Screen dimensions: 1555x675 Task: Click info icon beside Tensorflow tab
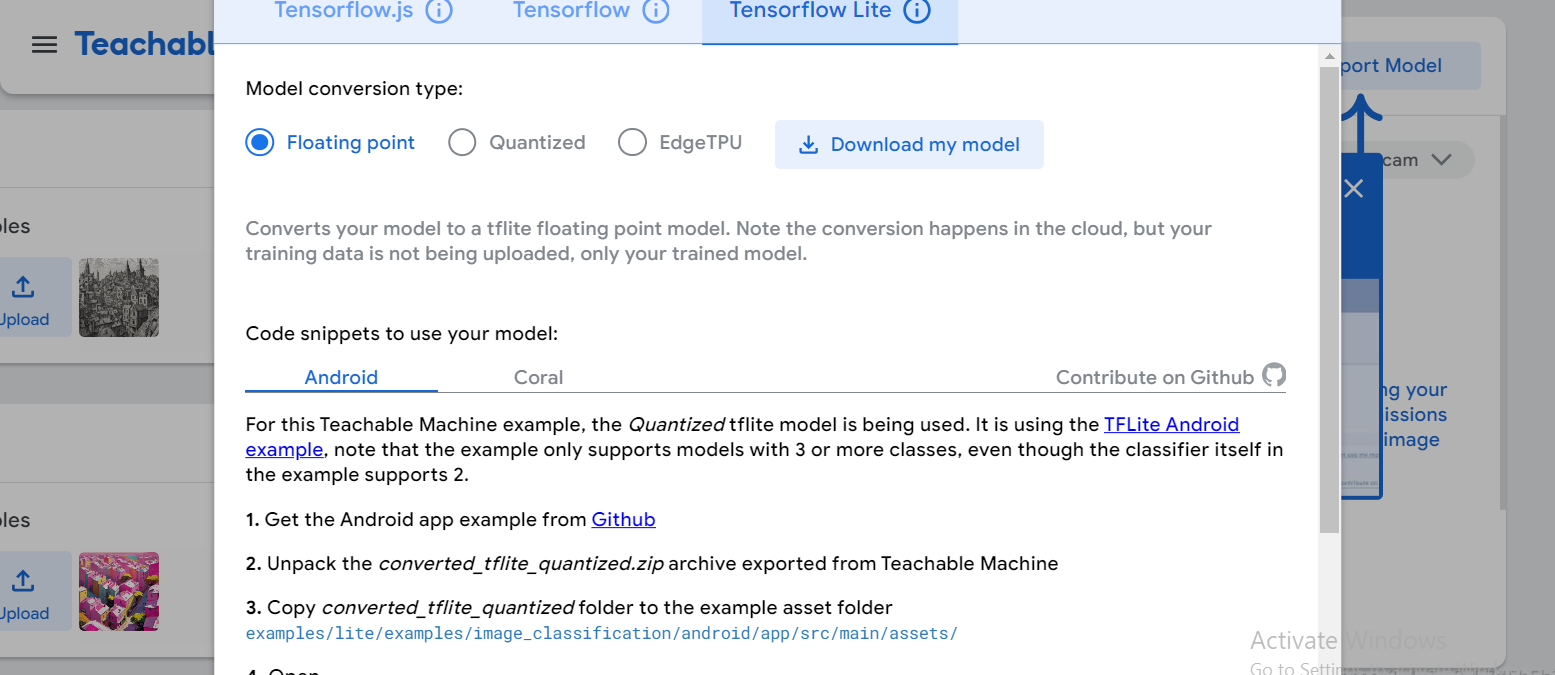(x=655, y=11)
